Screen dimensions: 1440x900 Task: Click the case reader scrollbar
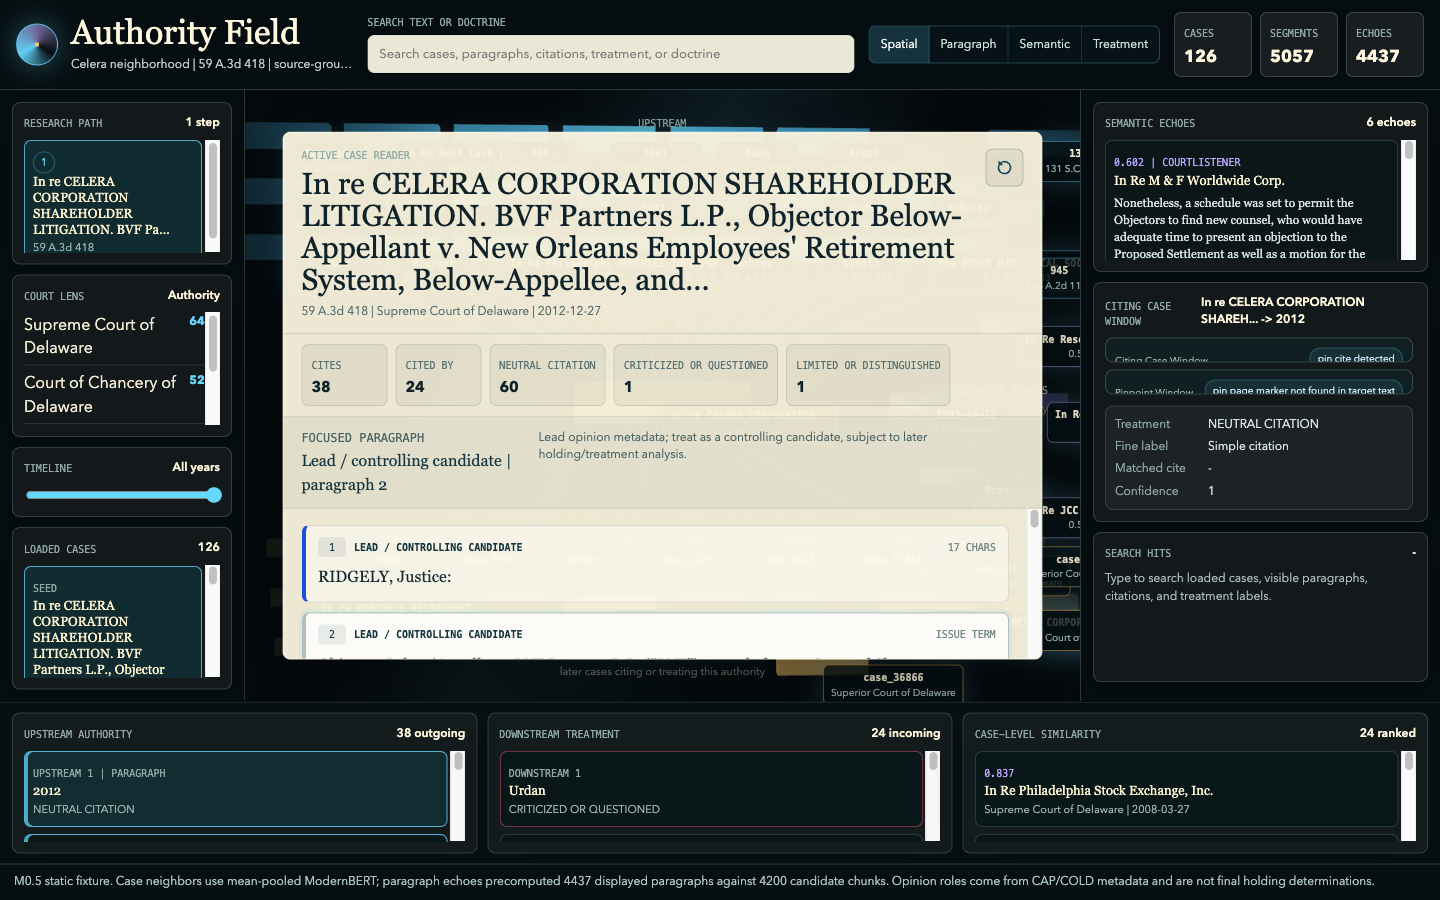pyautogui.click(x=1034, y=583)
